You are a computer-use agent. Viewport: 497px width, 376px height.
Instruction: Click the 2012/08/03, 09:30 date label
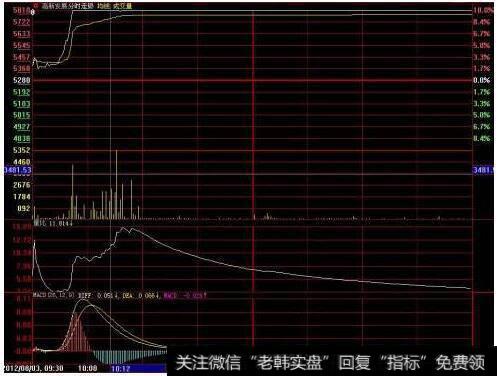click(x=34, y=368)
